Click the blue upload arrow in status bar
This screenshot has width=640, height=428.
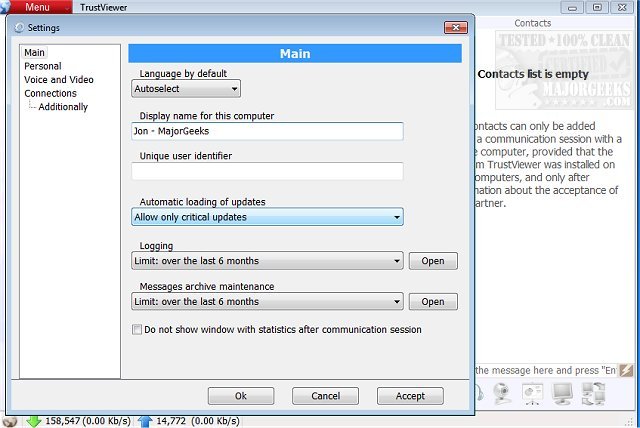[145, 421]
